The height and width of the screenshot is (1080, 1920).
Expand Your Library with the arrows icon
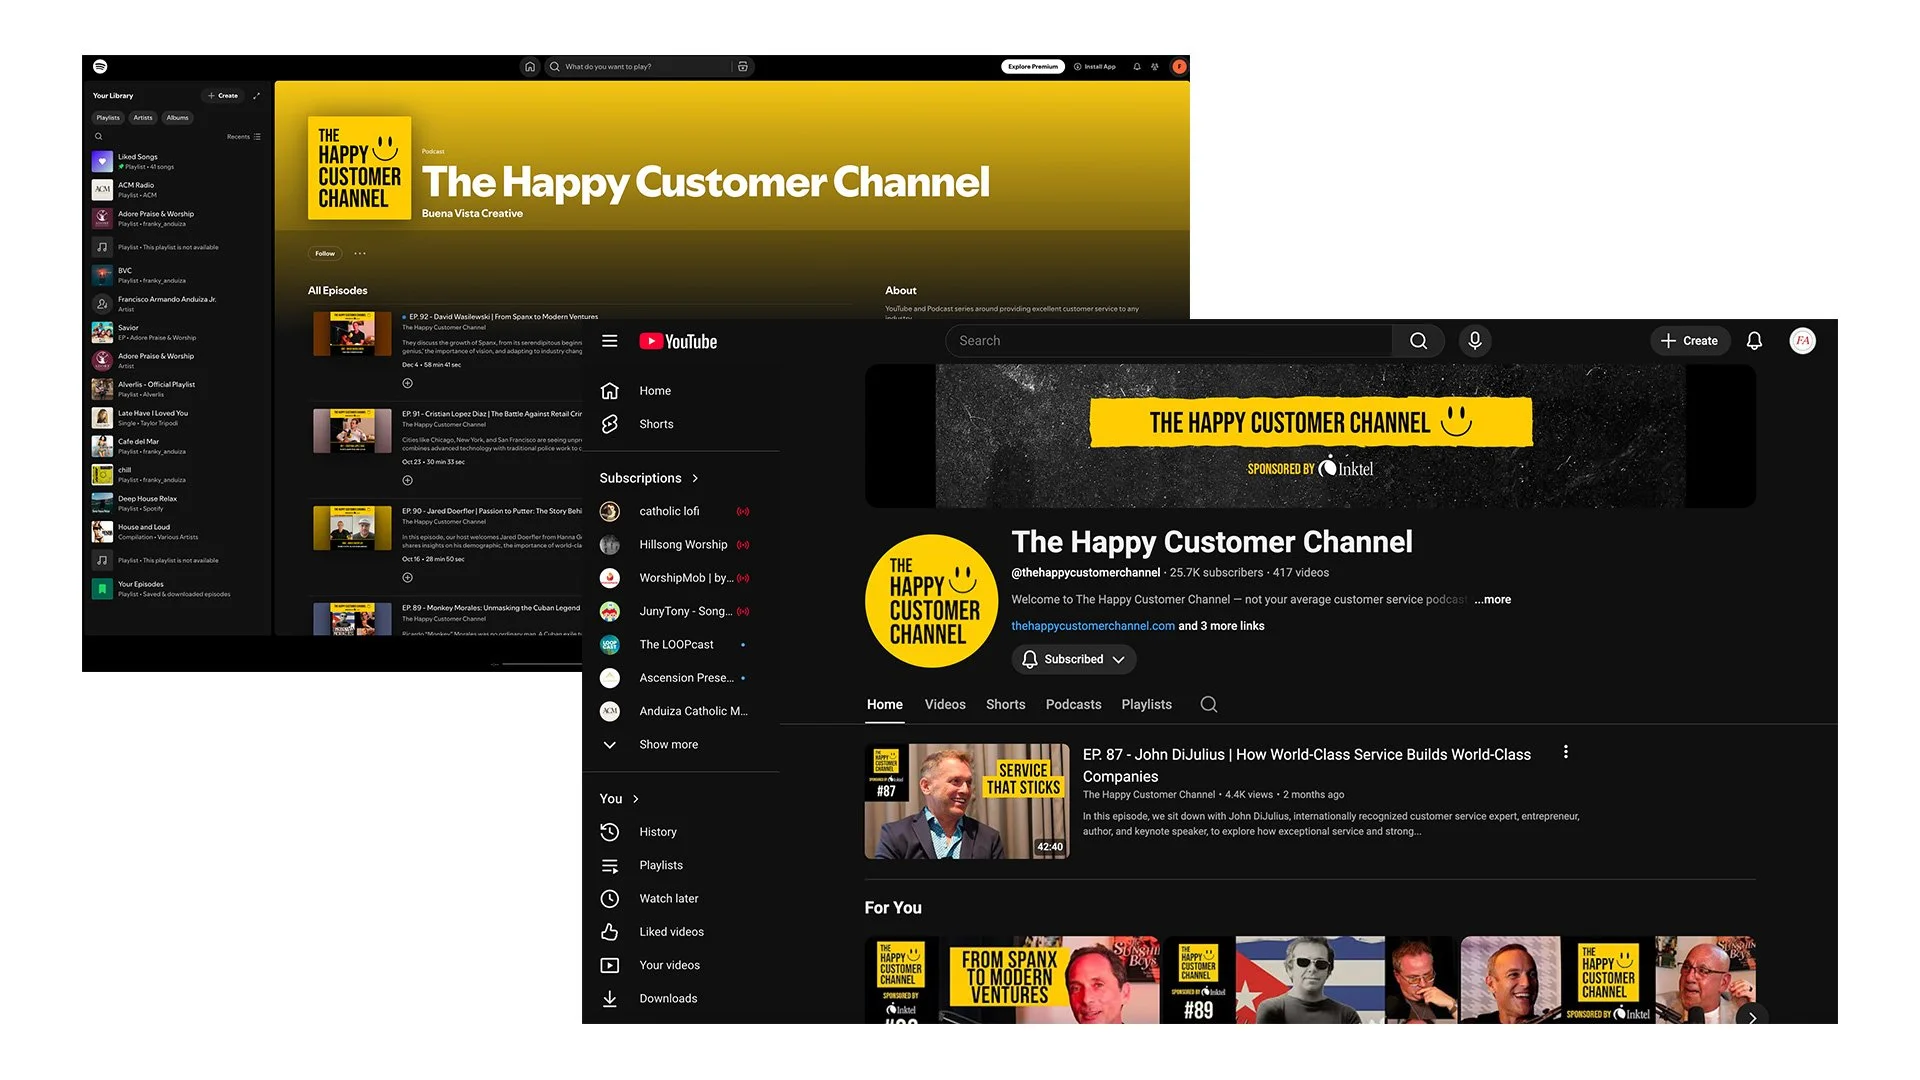(x=257, y=96)
